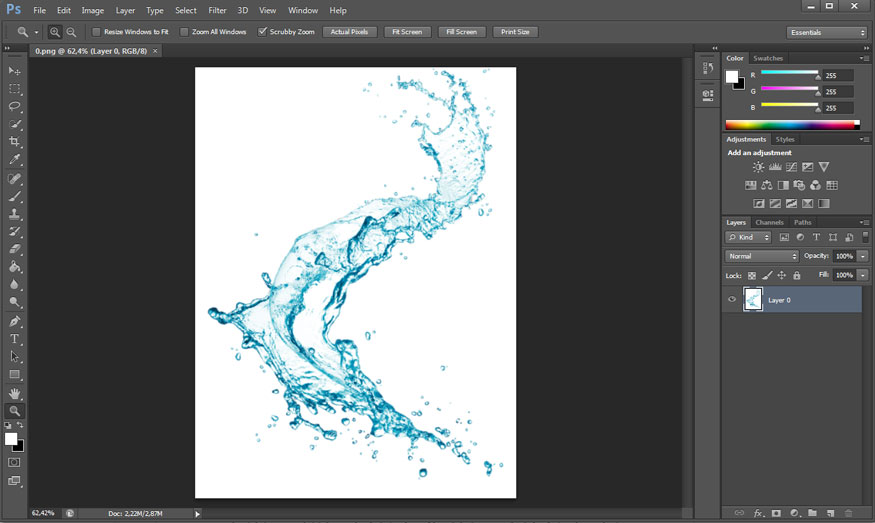Viewport: 875px width, 523px height.
Task: Open the Filter menu
Action: (x=217, y=10)
